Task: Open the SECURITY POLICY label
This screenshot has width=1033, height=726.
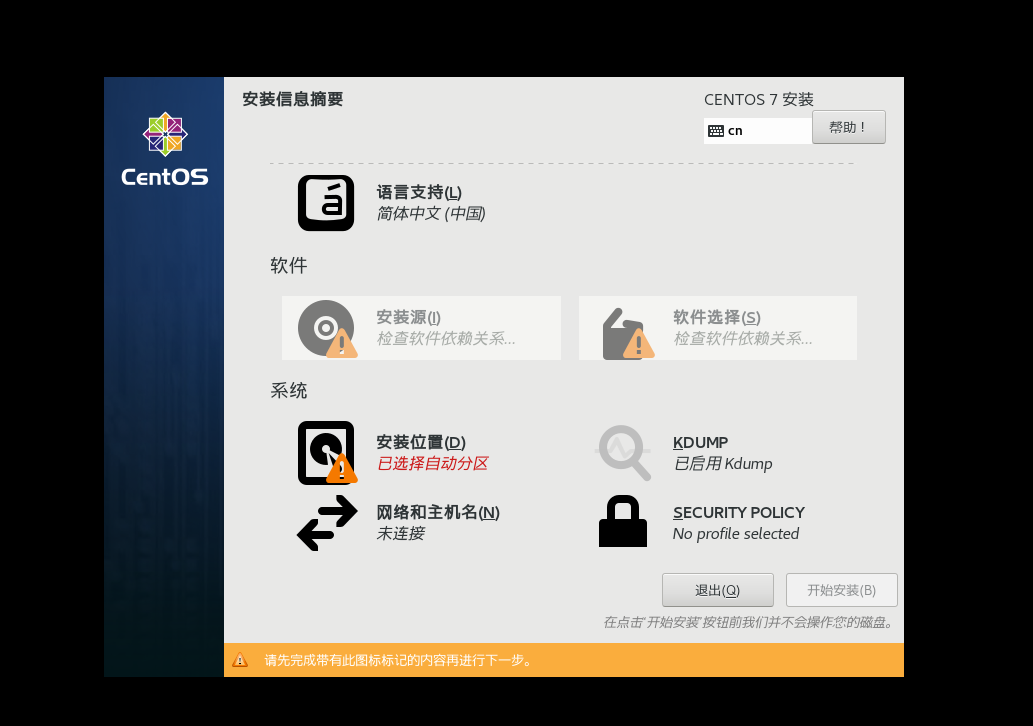Action: coord(739,513)
